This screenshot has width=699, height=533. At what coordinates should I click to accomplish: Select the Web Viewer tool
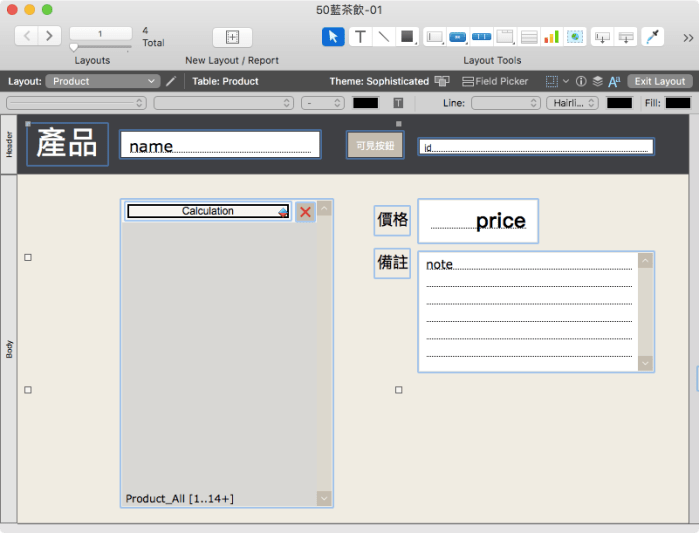pos(574,37)
